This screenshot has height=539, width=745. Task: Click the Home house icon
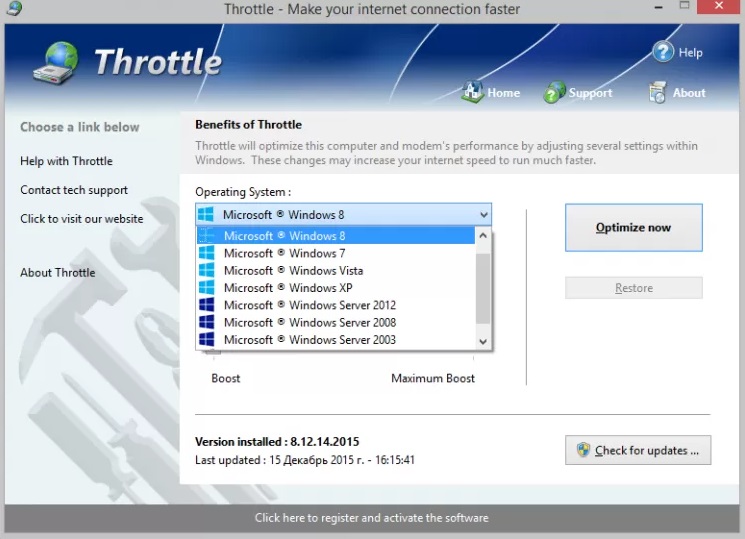point(473,92)
